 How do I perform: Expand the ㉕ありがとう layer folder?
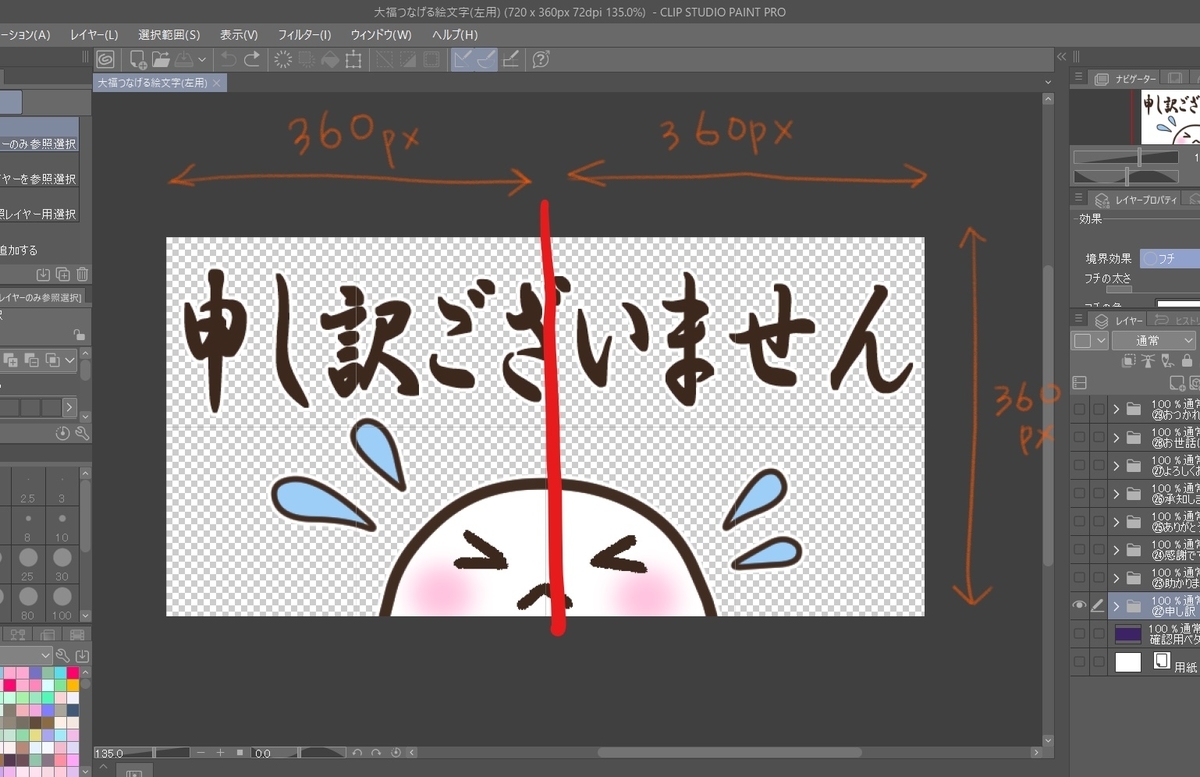(x=1116, y=521)
